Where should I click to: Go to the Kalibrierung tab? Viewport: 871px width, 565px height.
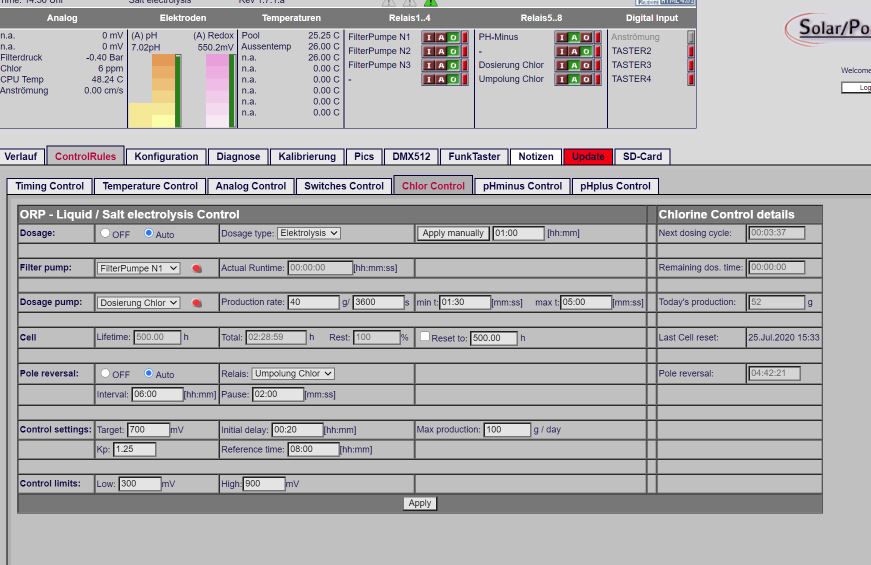(307, 157)
